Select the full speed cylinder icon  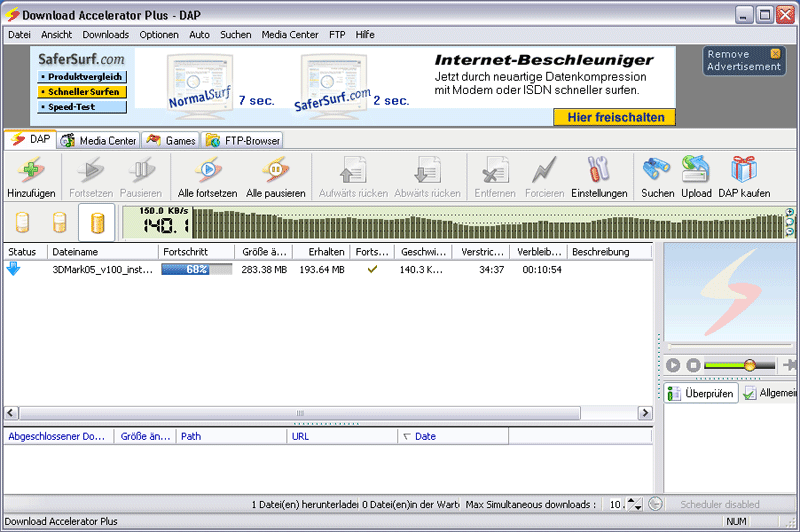tap(96, 223)
